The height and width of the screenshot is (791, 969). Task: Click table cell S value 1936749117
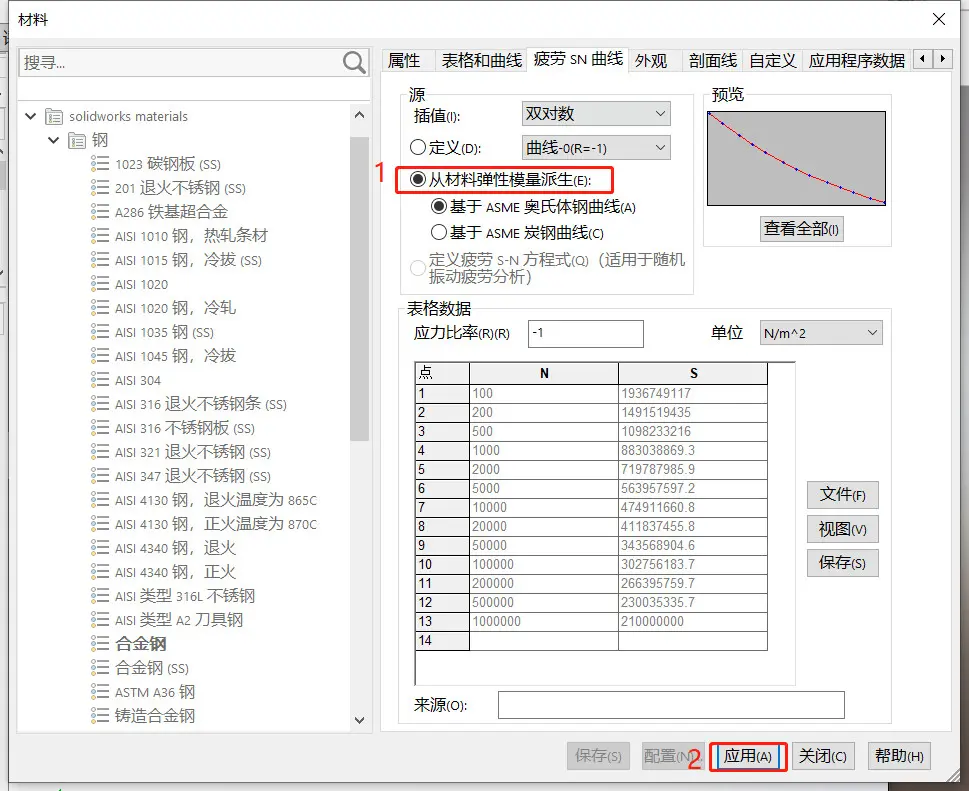pyautogui.click(x=693, y=394)
